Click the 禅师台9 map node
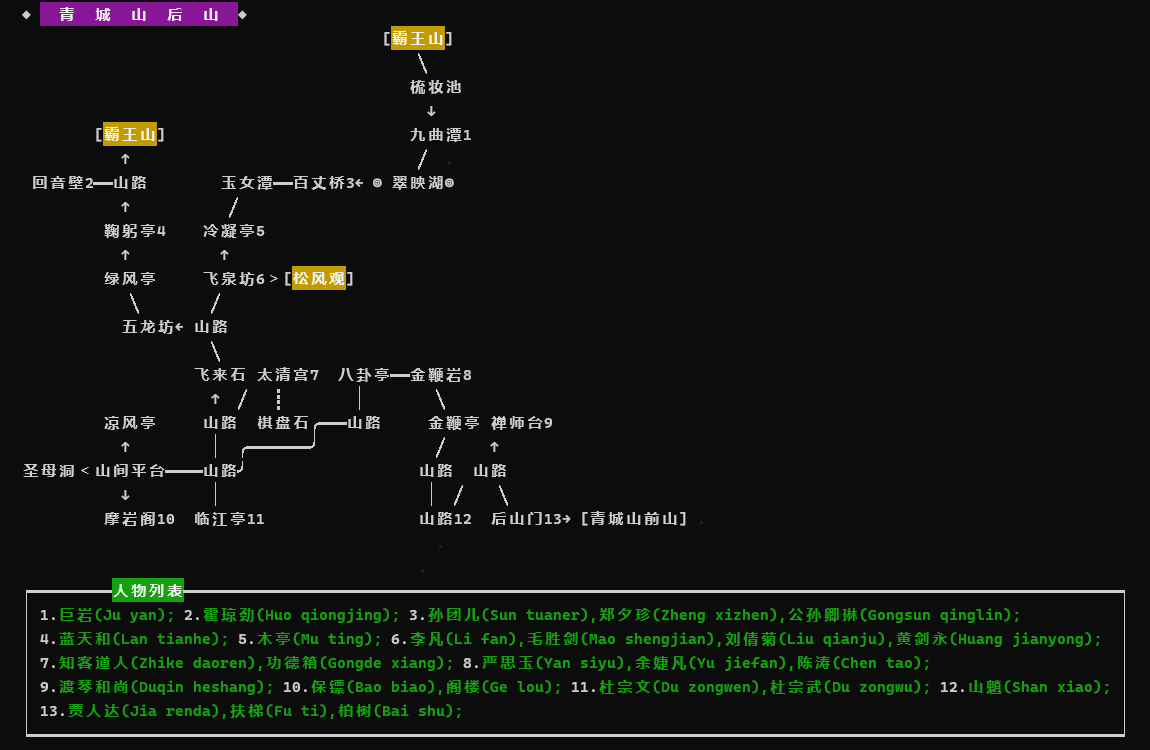The image size is (1150, 750). coord(521,422)
